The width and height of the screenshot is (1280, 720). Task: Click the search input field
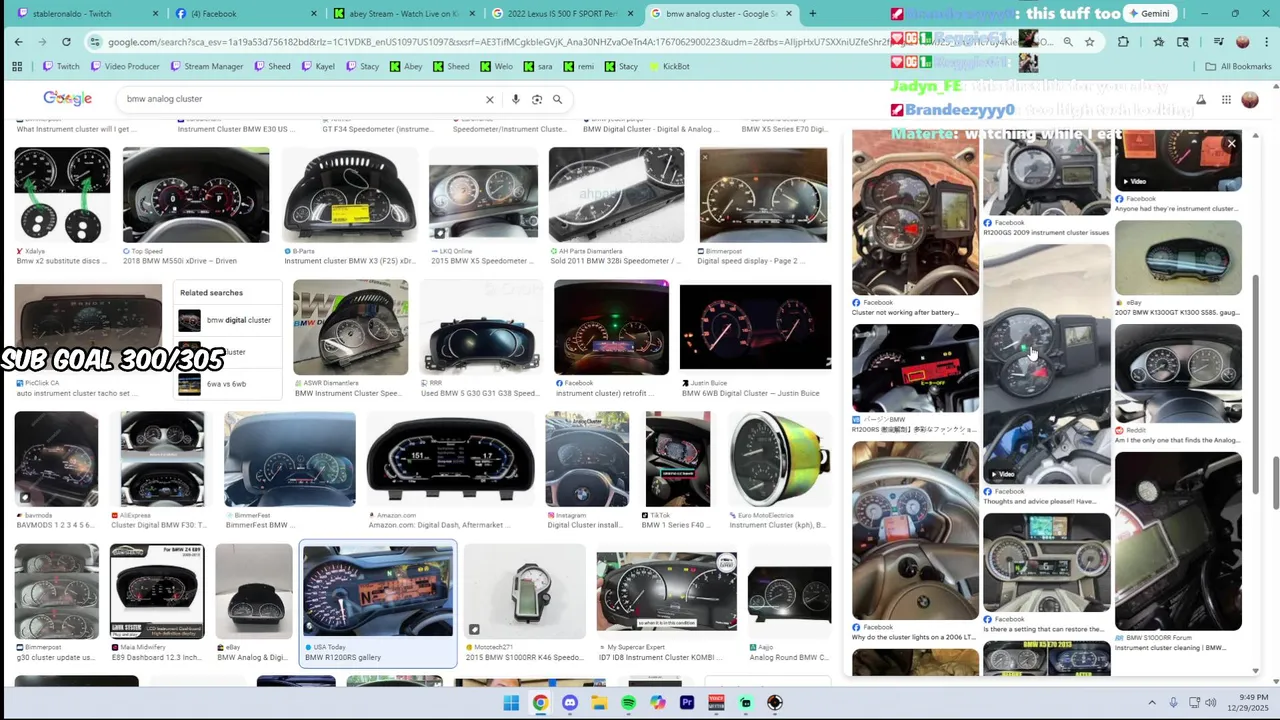(300, 99)
